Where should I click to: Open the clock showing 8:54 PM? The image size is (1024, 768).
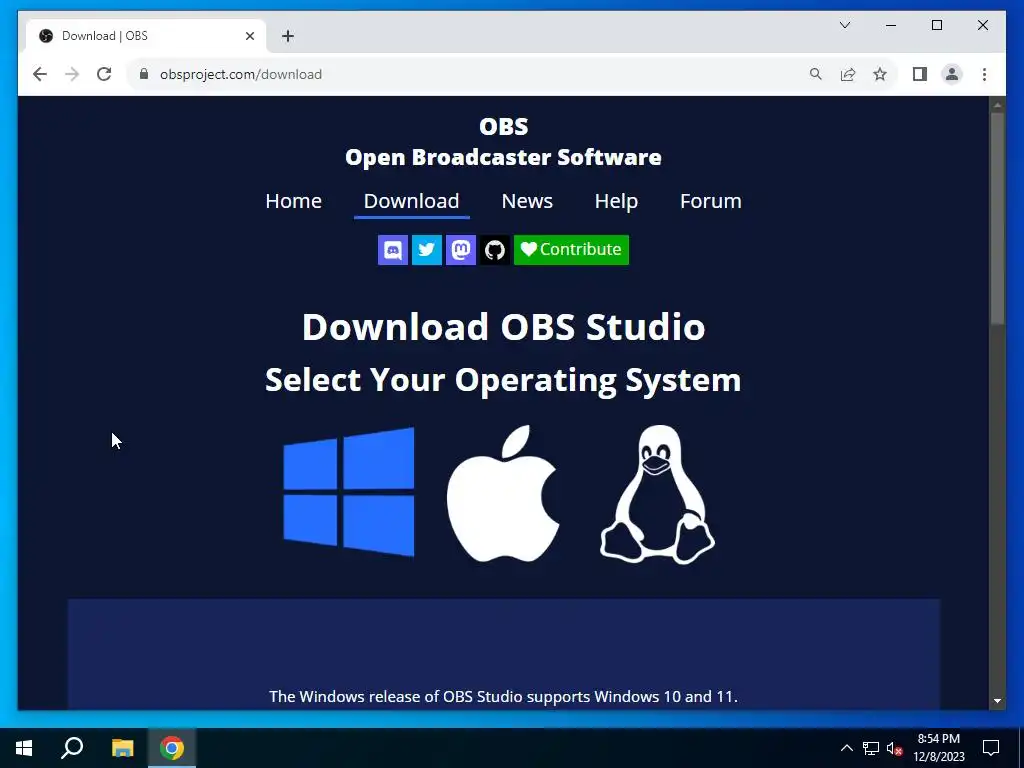tap(938, 748)
